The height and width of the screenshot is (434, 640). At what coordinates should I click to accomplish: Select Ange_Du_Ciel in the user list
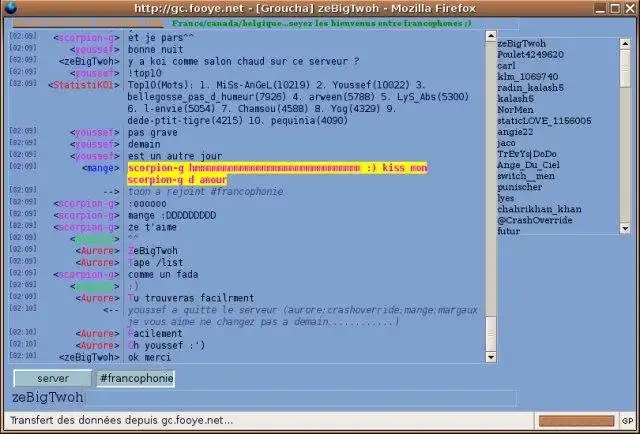[528, 165]
